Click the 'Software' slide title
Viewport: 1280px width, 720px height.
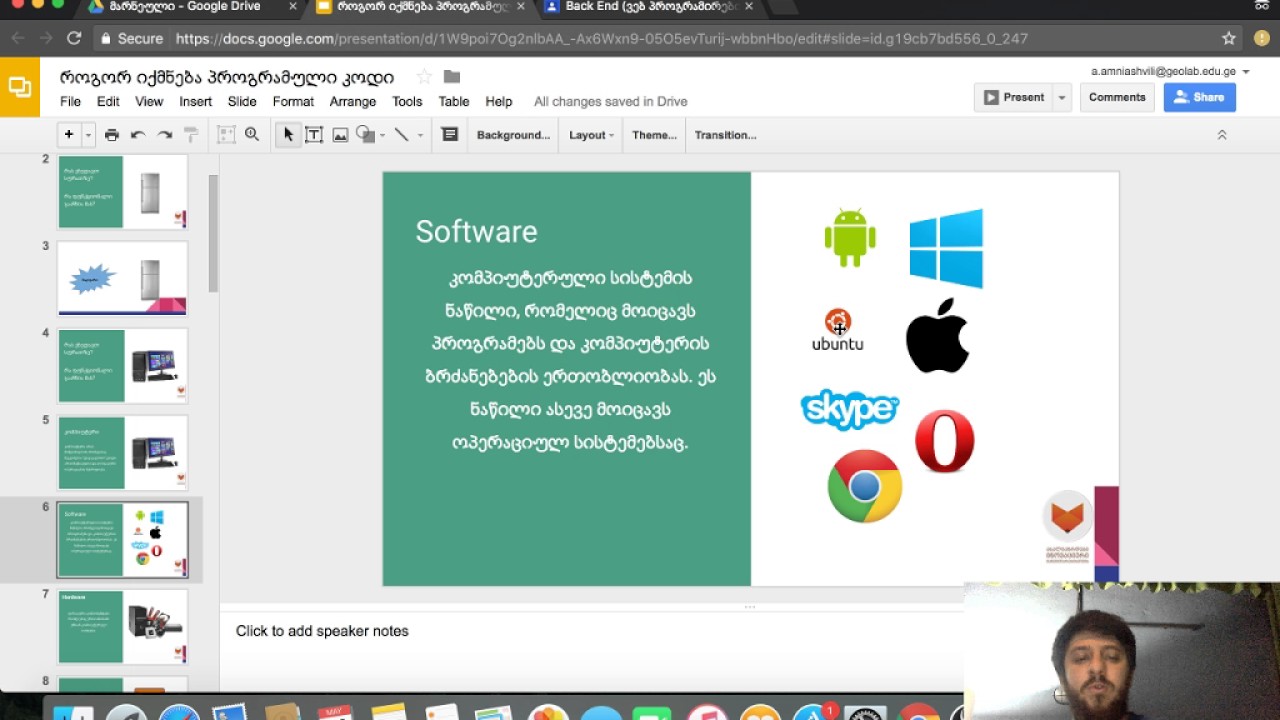pyautogui.click(x=476, y=231)
